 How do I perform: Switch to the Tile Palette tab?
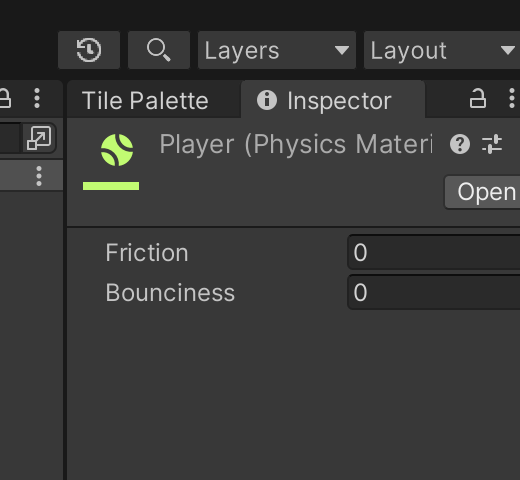coord(145,100)
